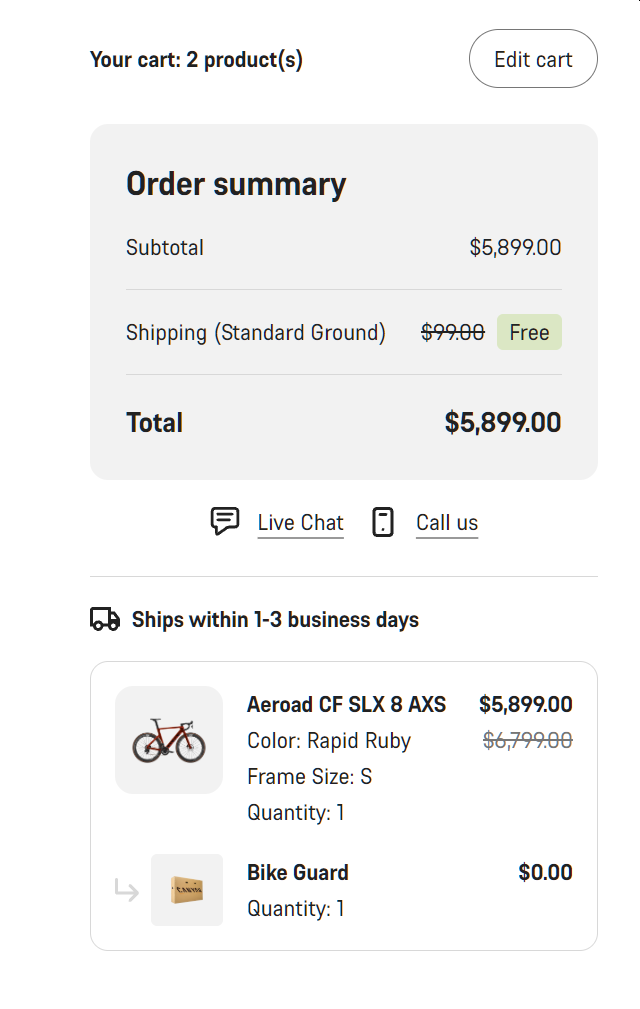Click Your cart: 2 product(s) heading
Viewport: 640px width, 1009px height.
pyautogui.click(x=196, y=60)
